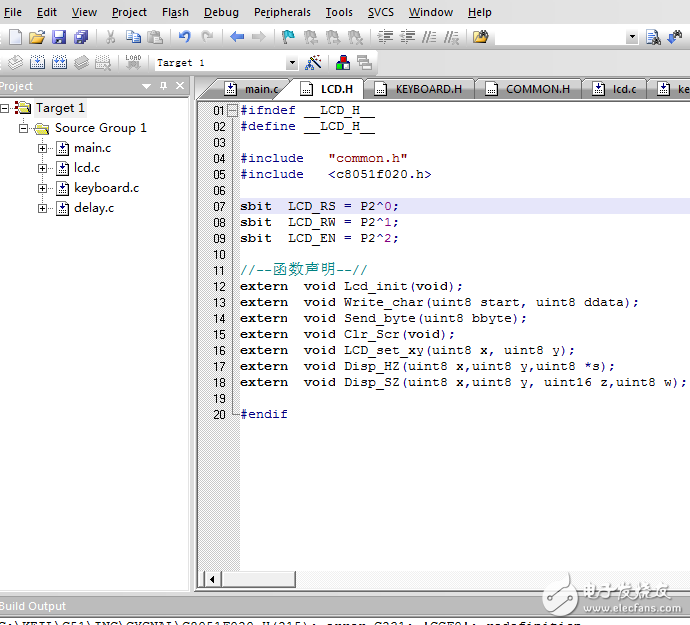Open Options for Target wand icon
Screen dimensions: 690x625
click(314, 62)
